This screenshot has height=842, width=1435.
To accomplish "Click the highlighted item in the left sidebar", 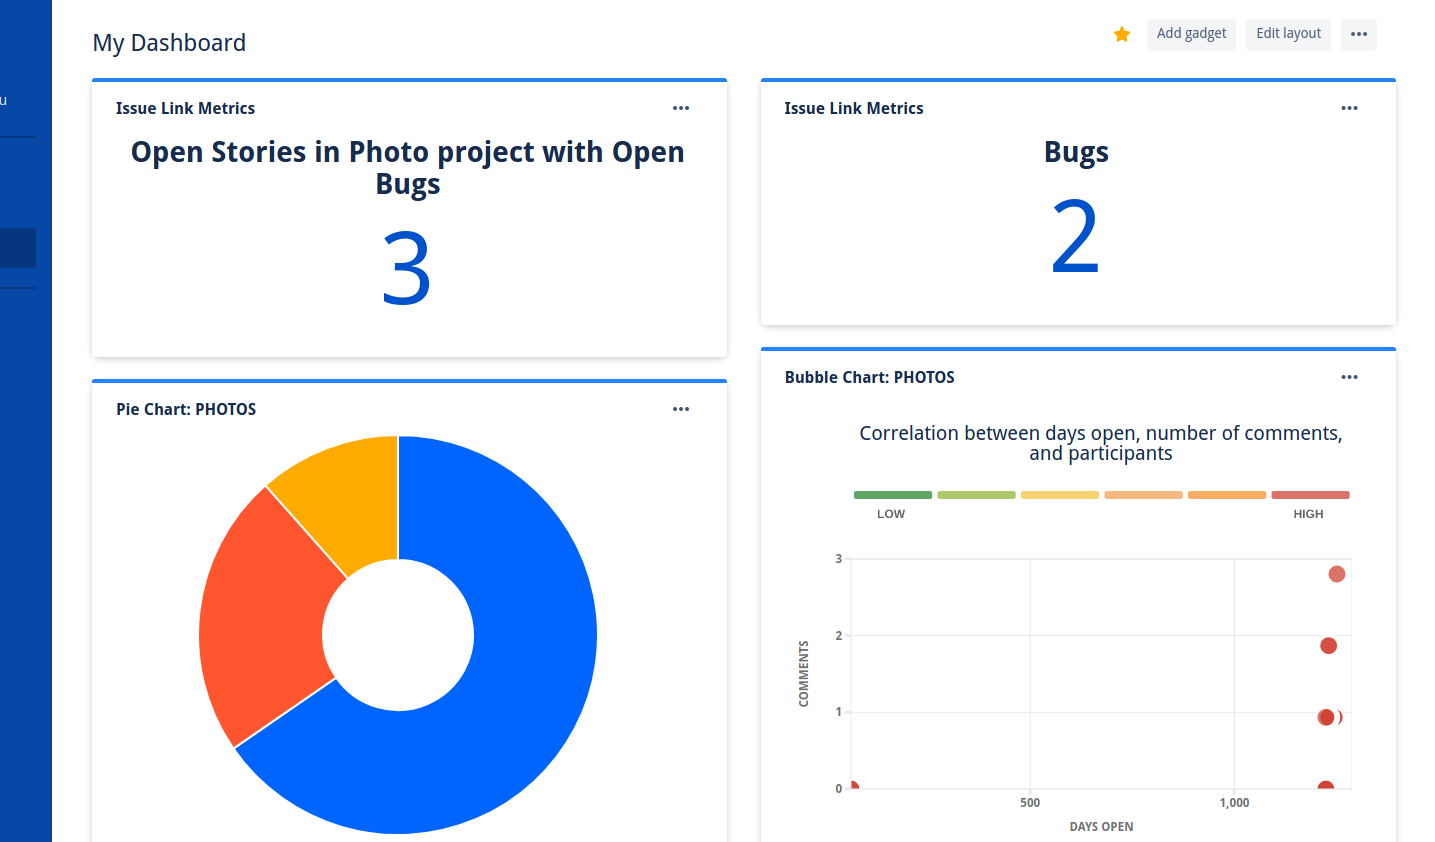I will [18, 247].
